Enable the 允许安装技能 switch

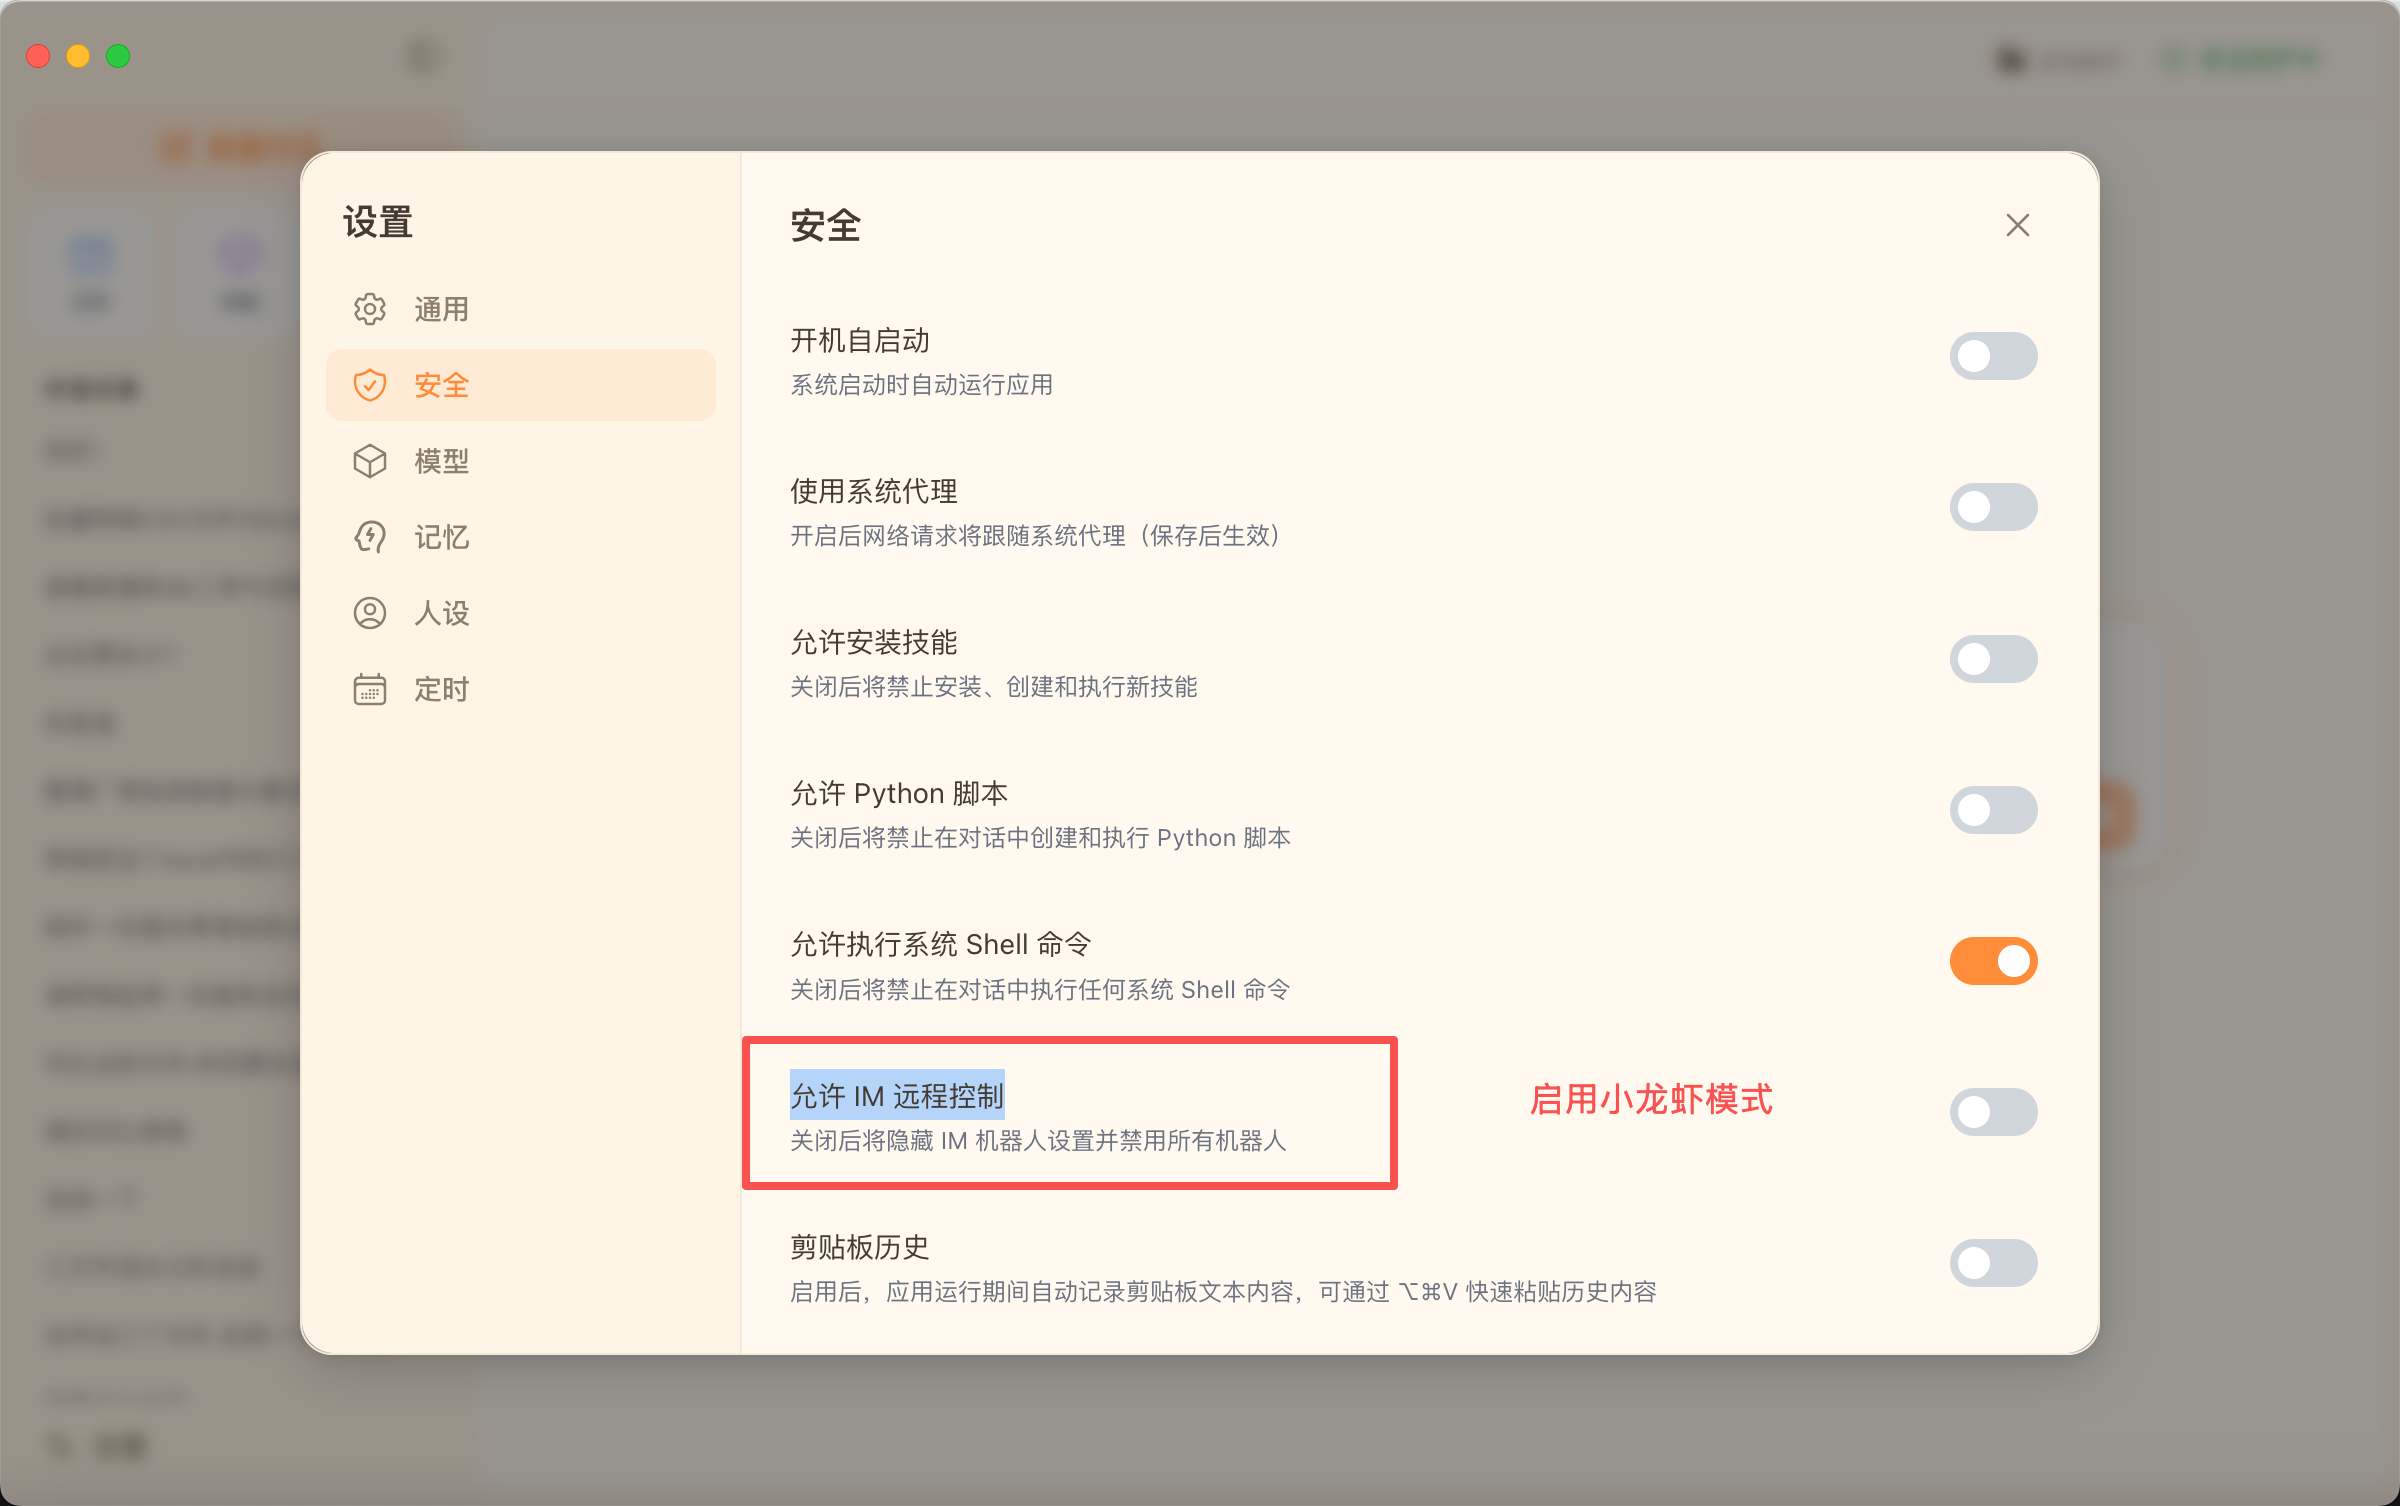tap(1993, 658)
